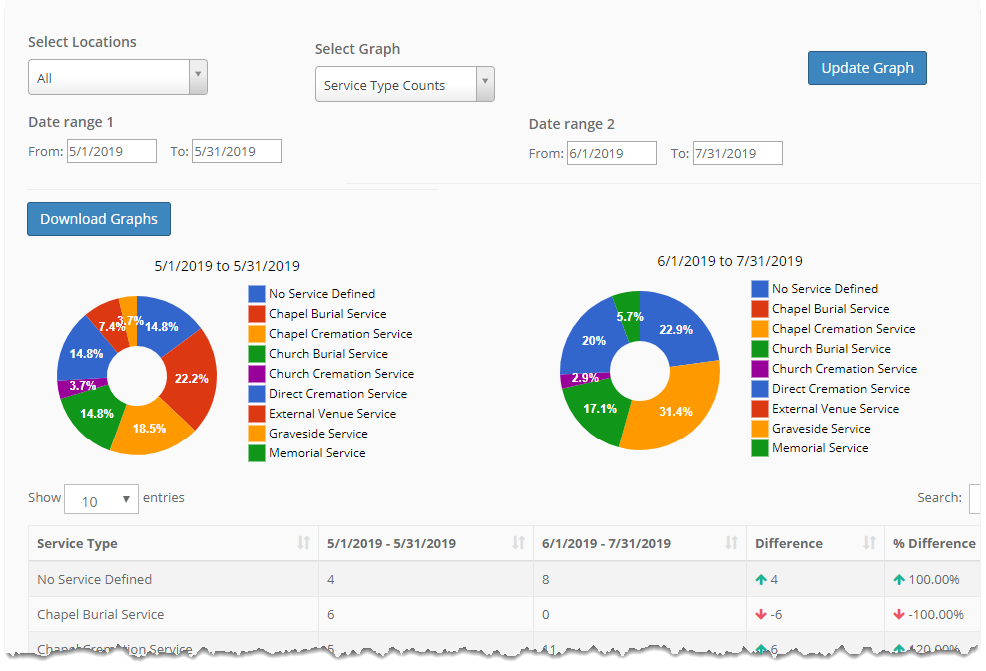This screenshot has width=986, height=671.
Task: Sort by 6/1/2019 - 7/31/2019 column
Action: coord(639,543)
